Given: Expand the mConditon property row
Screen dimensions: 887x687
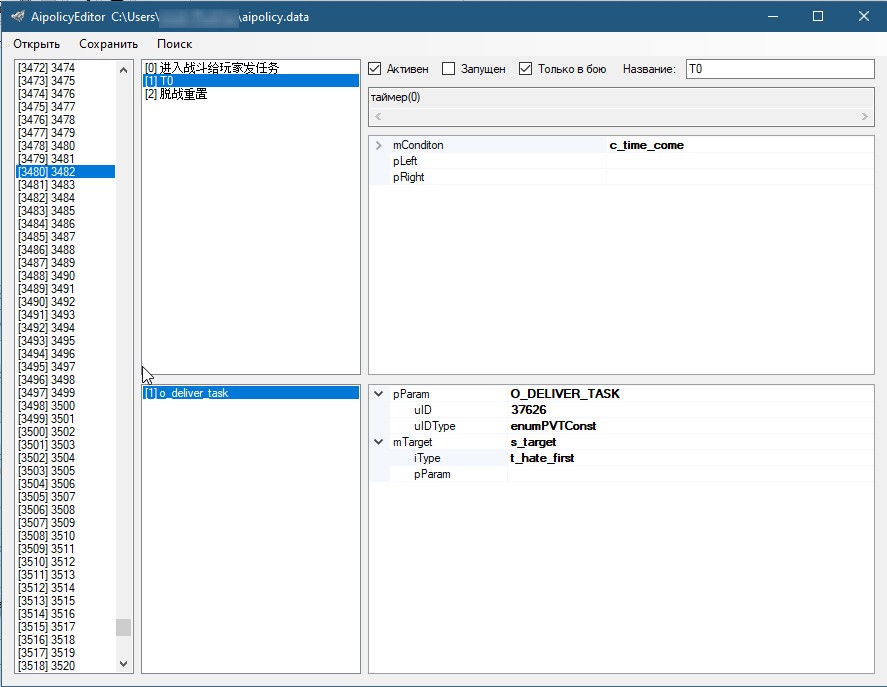Looking at the screenshot, I should tap(378, 145).
